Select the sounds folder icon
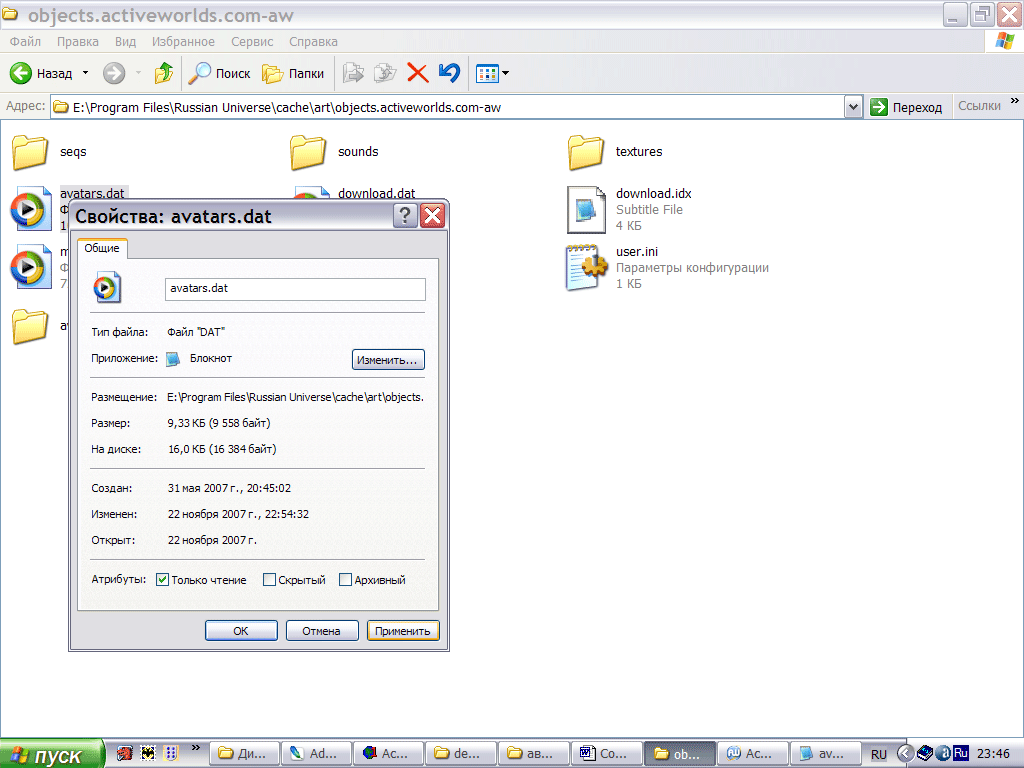Screen dimensions: 1024x768 pyautogui.click(x=308, y=152)
